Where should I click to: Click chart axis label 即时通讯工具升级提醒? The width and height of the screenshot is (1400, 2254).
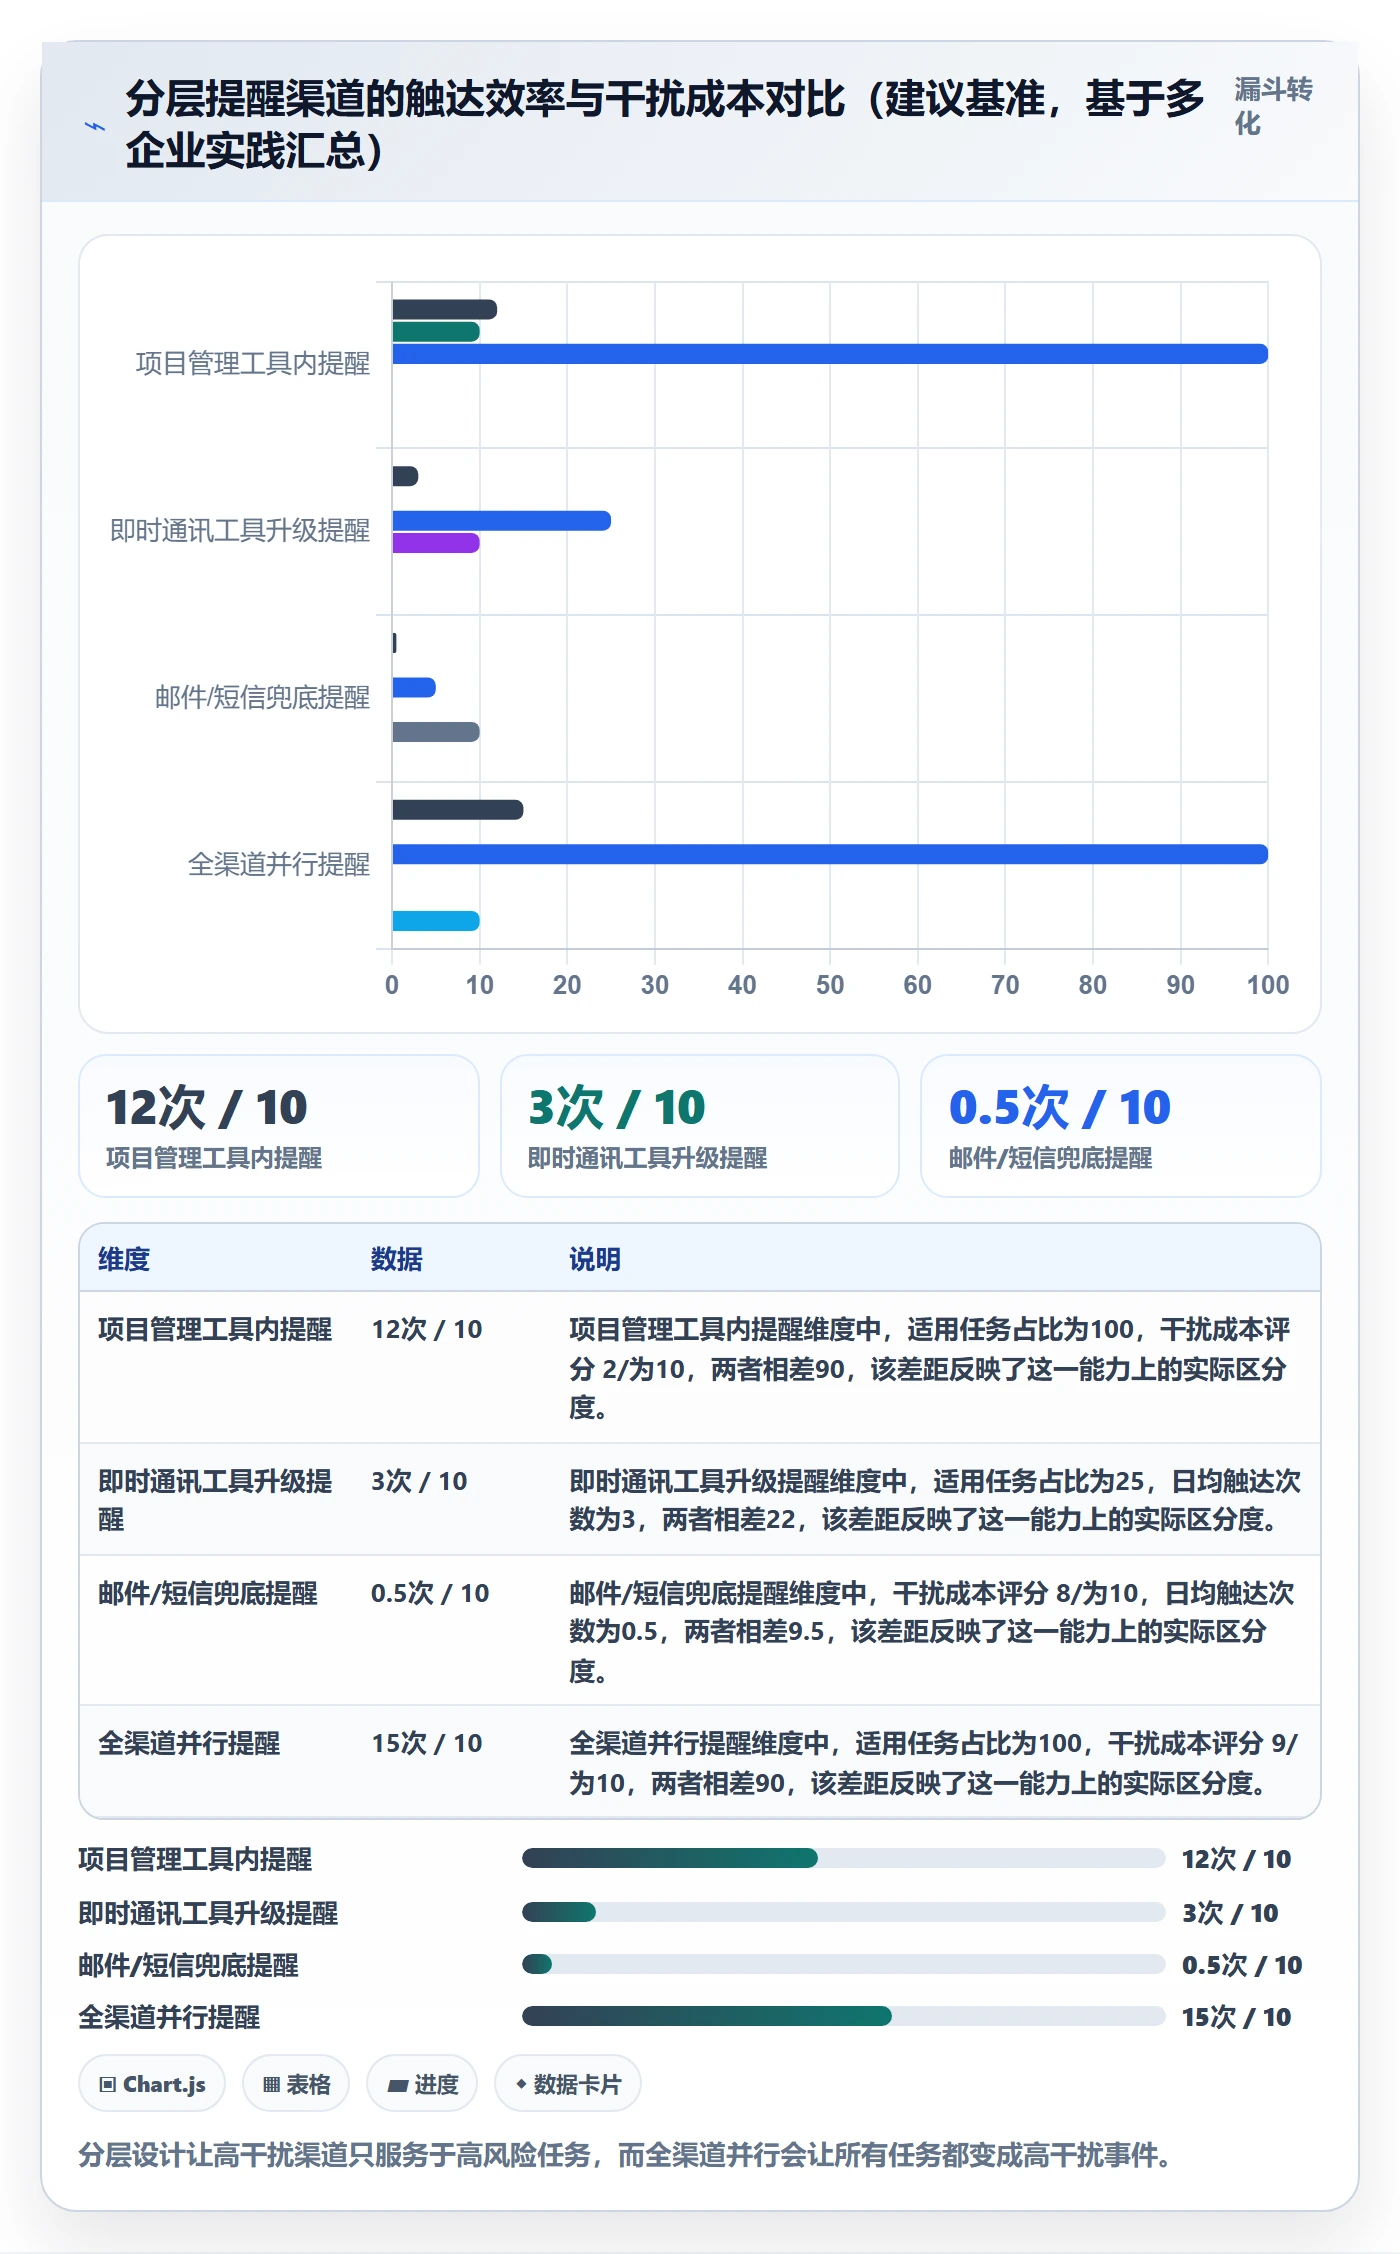pyautogui.click(x=240, y=530)
